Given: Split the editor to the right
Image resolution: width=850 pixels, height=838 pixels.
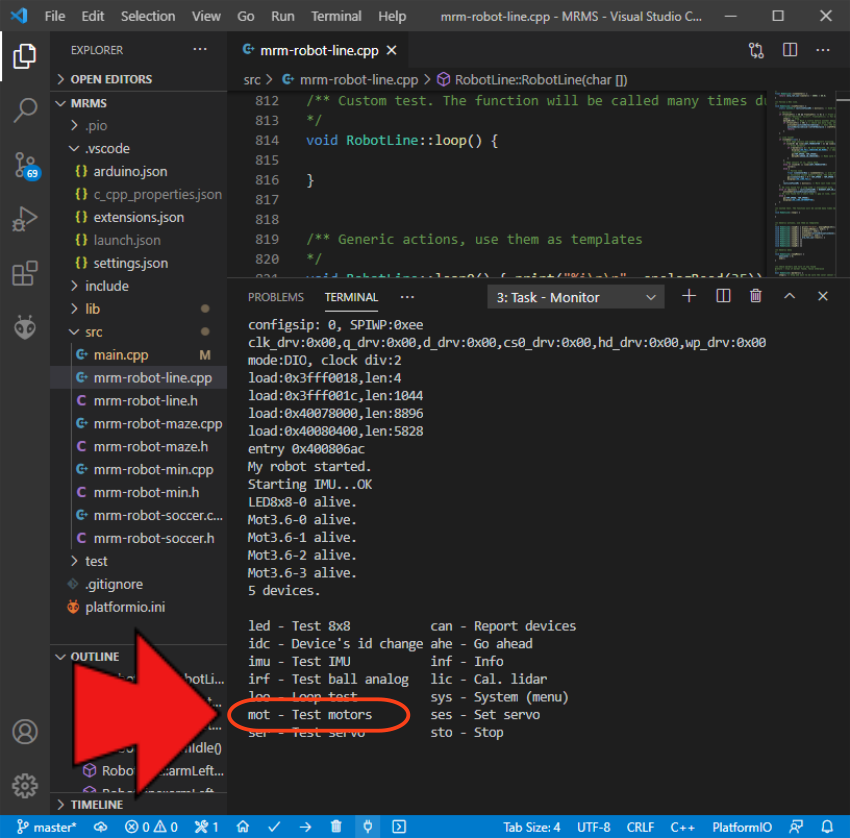Looking at the screenshot, I should click(790, 50).
